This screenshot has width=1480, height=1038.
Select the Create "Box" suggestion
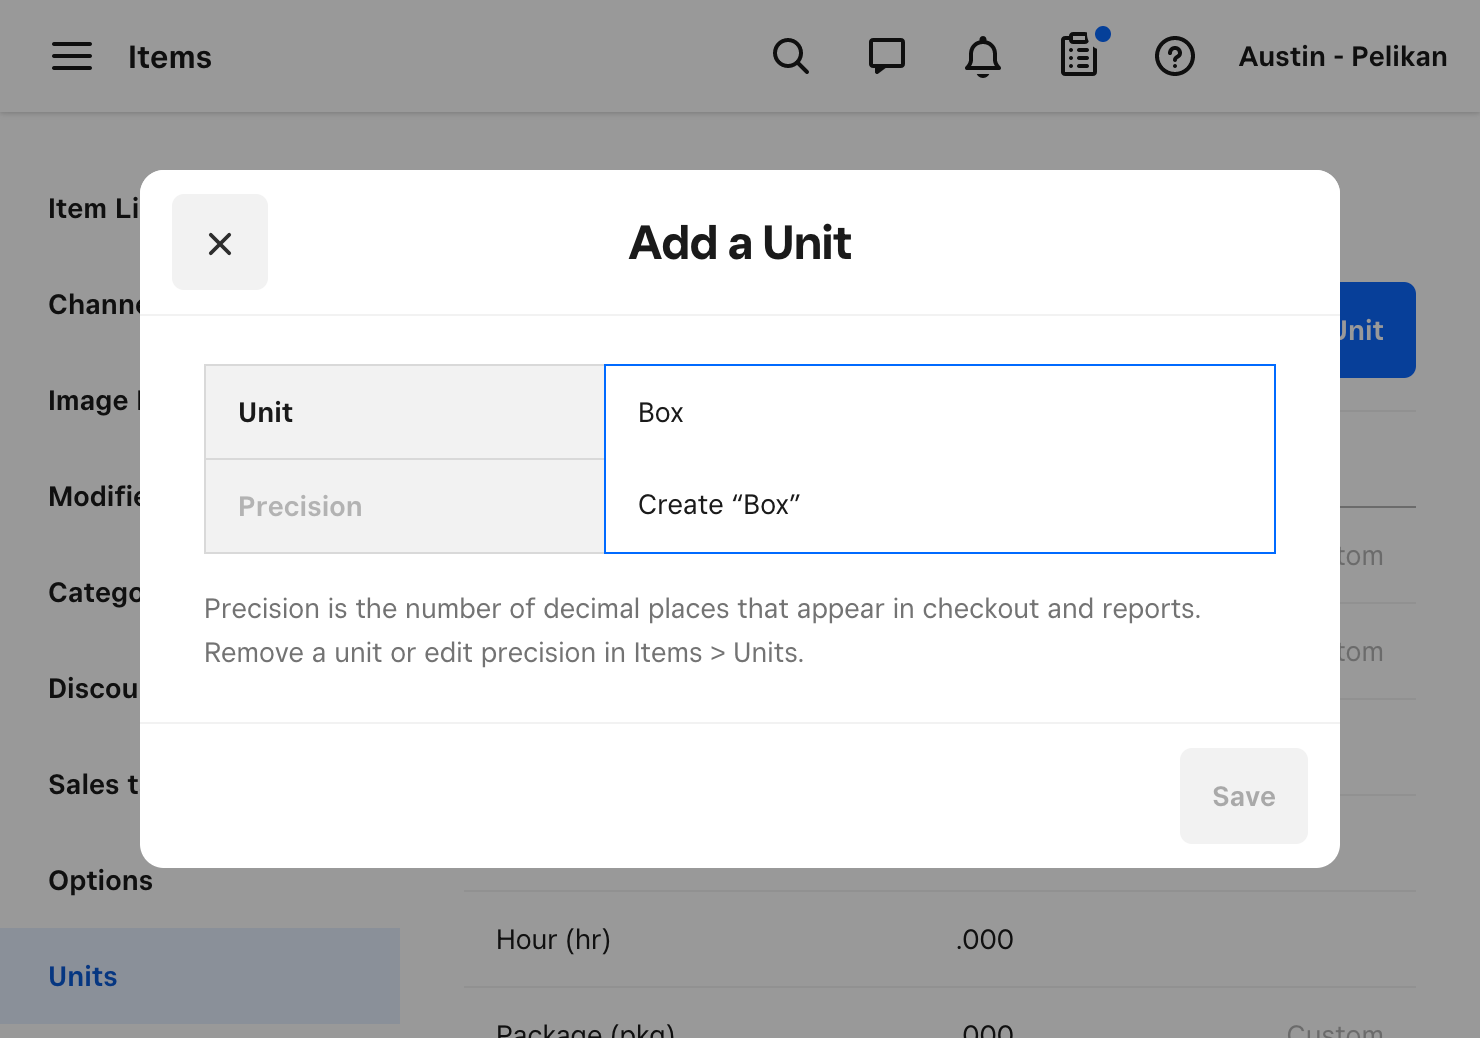click(x=720, y=505)
